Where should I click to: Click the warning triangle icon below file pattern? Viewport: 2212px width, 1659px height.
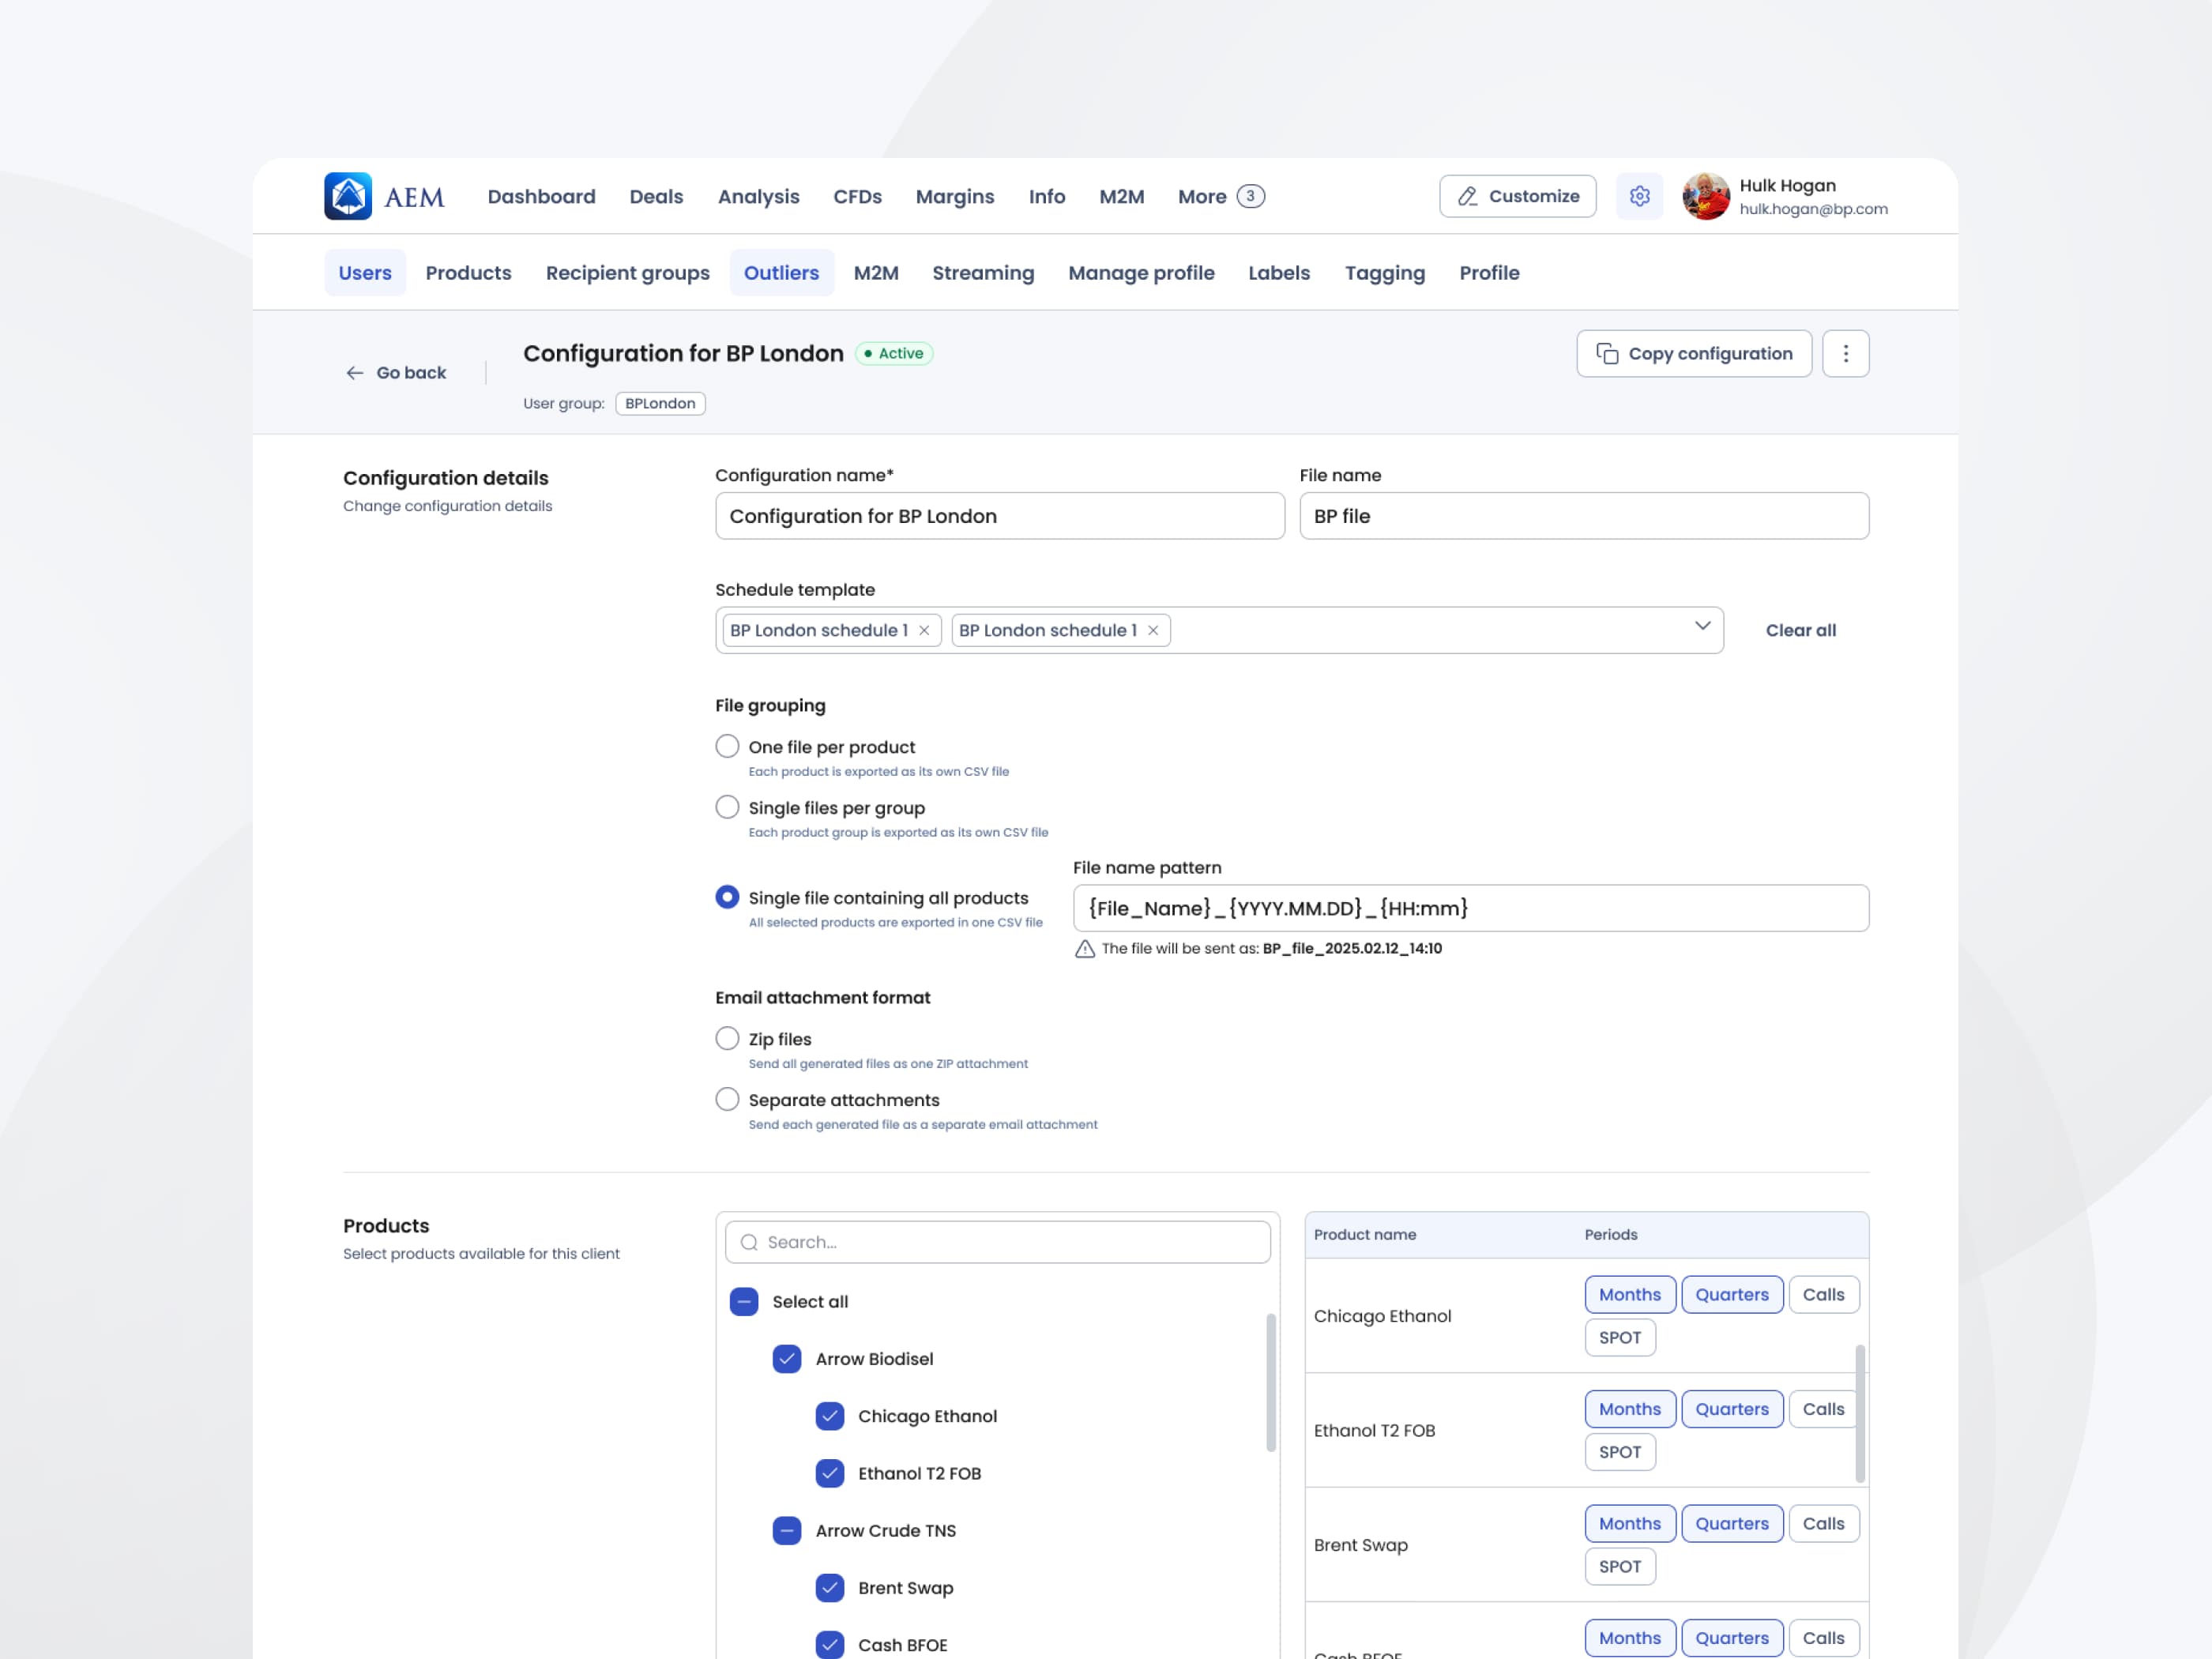(1085, 949)
